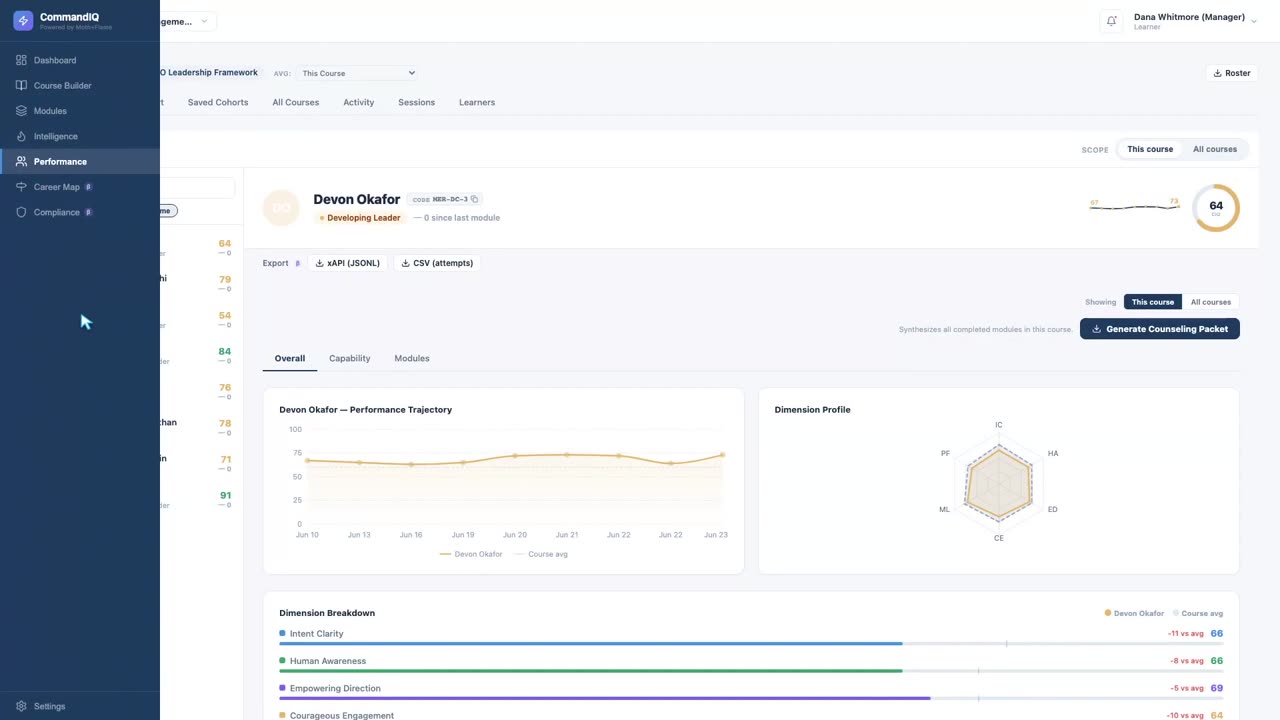Download the Roster
The height and width of the screenshot is (720, 1280).
1231,73
